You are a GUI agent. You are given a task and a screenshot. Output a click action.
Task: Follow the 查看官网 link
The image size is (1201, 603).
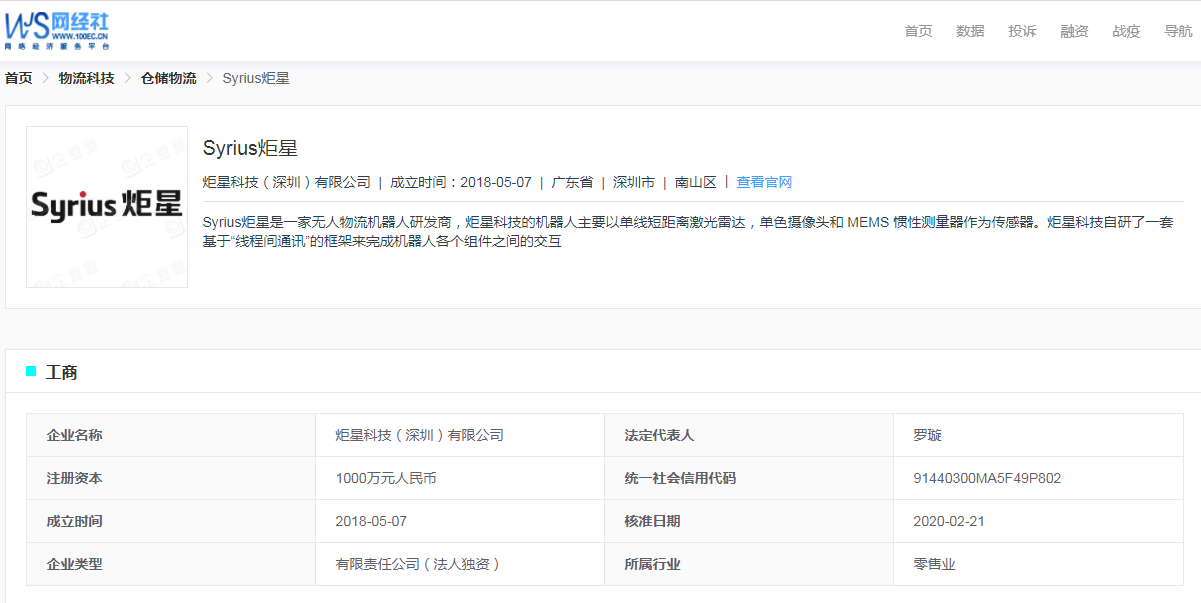click(x=764, y=182)
